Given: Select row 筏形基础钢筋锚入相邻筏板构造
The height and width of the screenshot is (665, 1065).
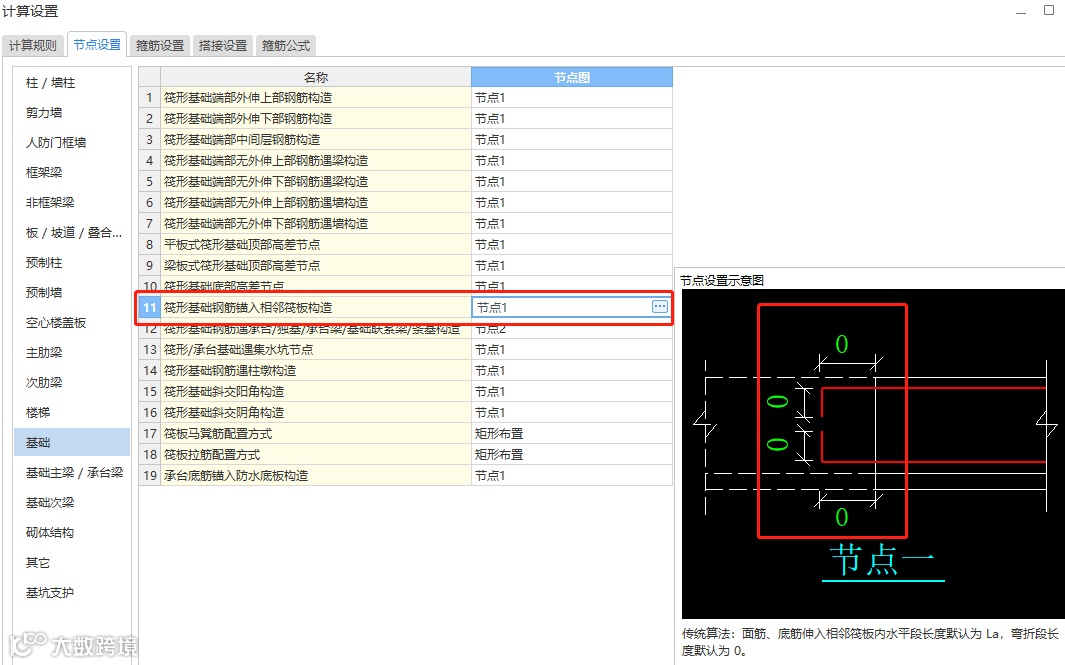Looking at the screenshot, I should point(315,308).
